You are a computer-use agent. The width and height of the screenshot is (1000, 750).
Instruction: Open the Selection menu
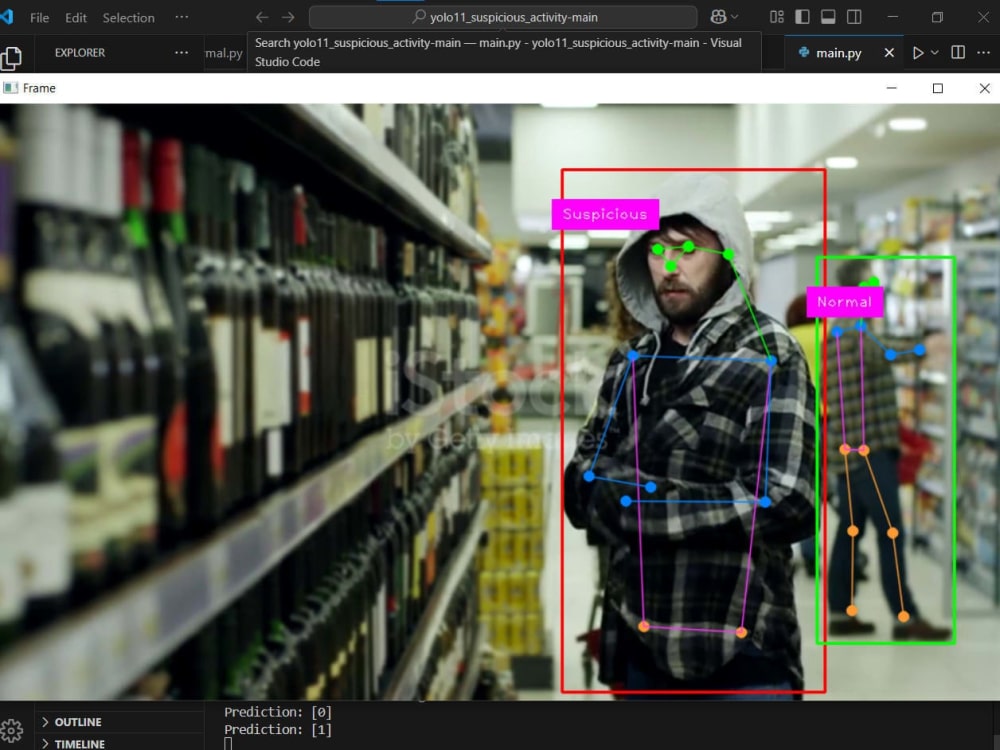click(x=128, y=18)
